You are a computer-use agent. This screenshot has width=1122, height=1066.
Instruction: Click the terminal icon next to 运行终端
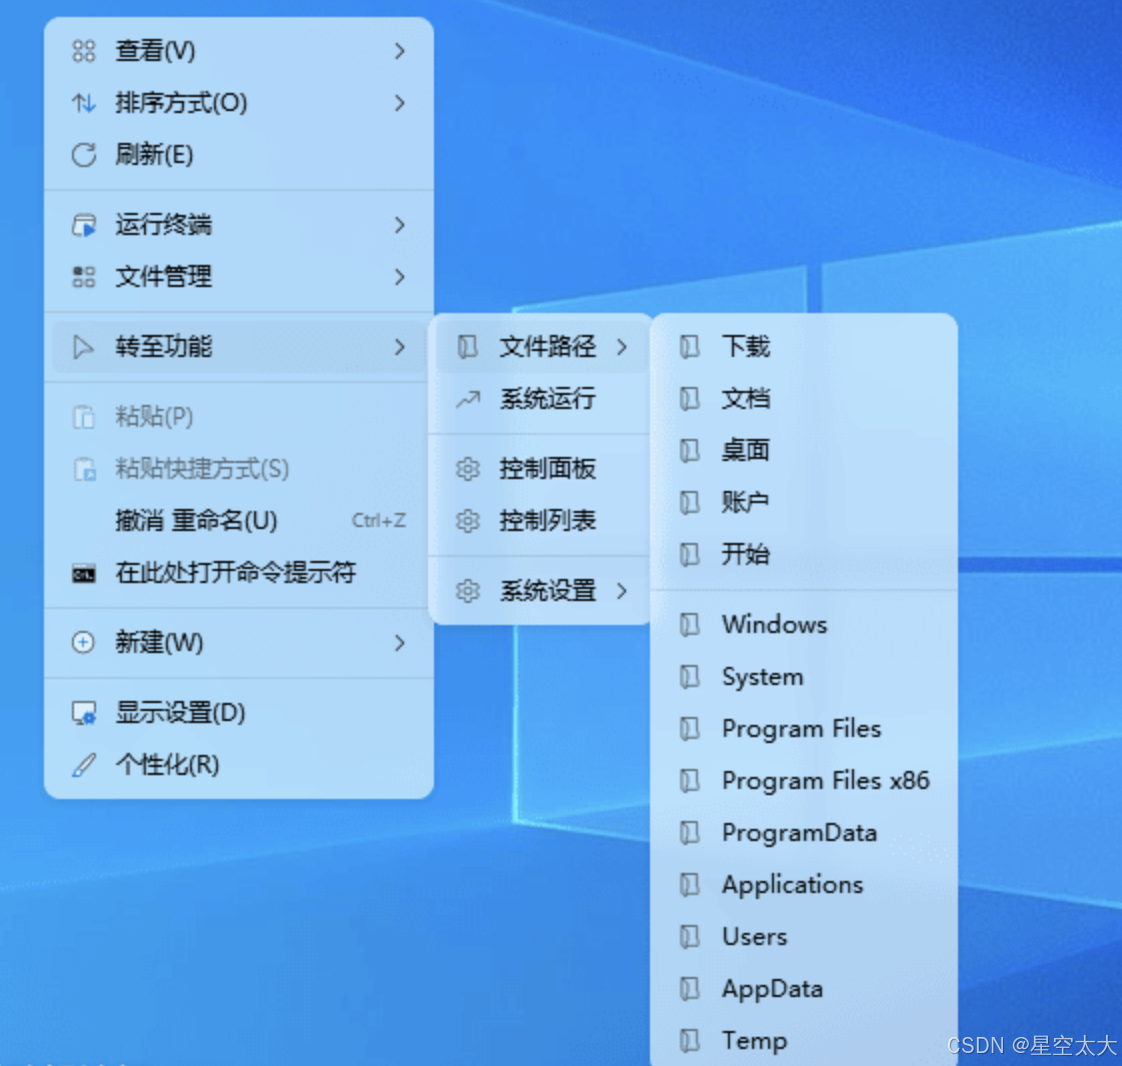tap(84, 225)
